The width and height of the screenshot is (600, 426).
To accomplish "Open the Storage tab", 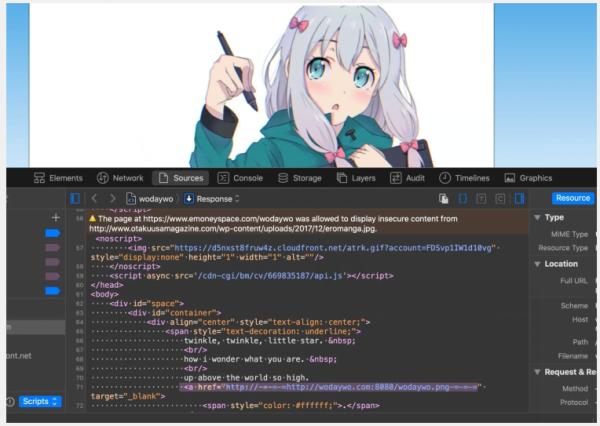I will point(300,178).
